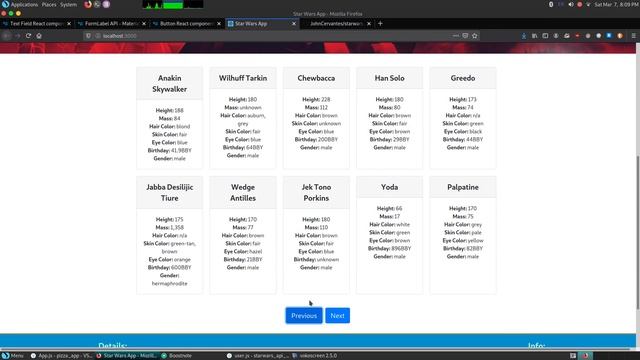This screenshot has width=640, height=360.
Task: Click the Han Solo card title
Action: 389,78
